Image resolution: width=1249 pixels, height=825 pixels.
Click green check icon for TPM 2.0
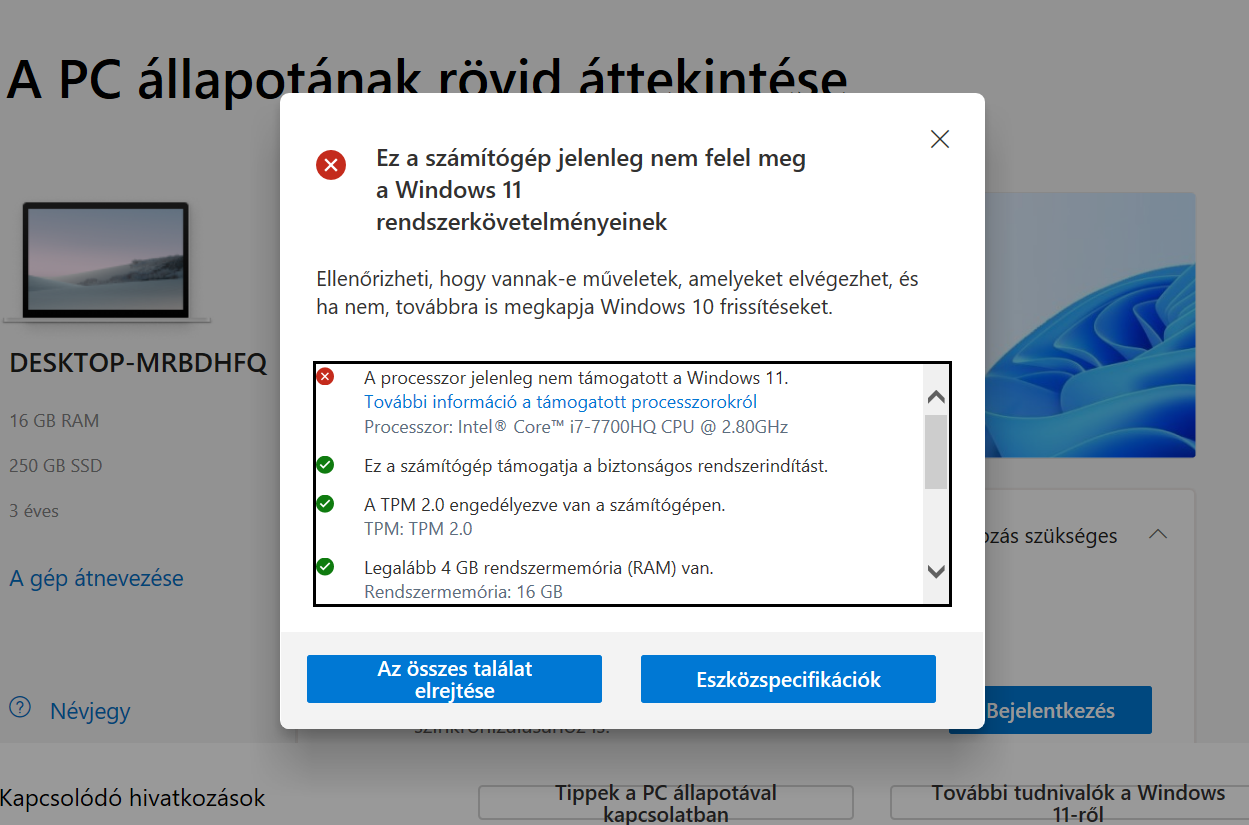pos(325,504)
